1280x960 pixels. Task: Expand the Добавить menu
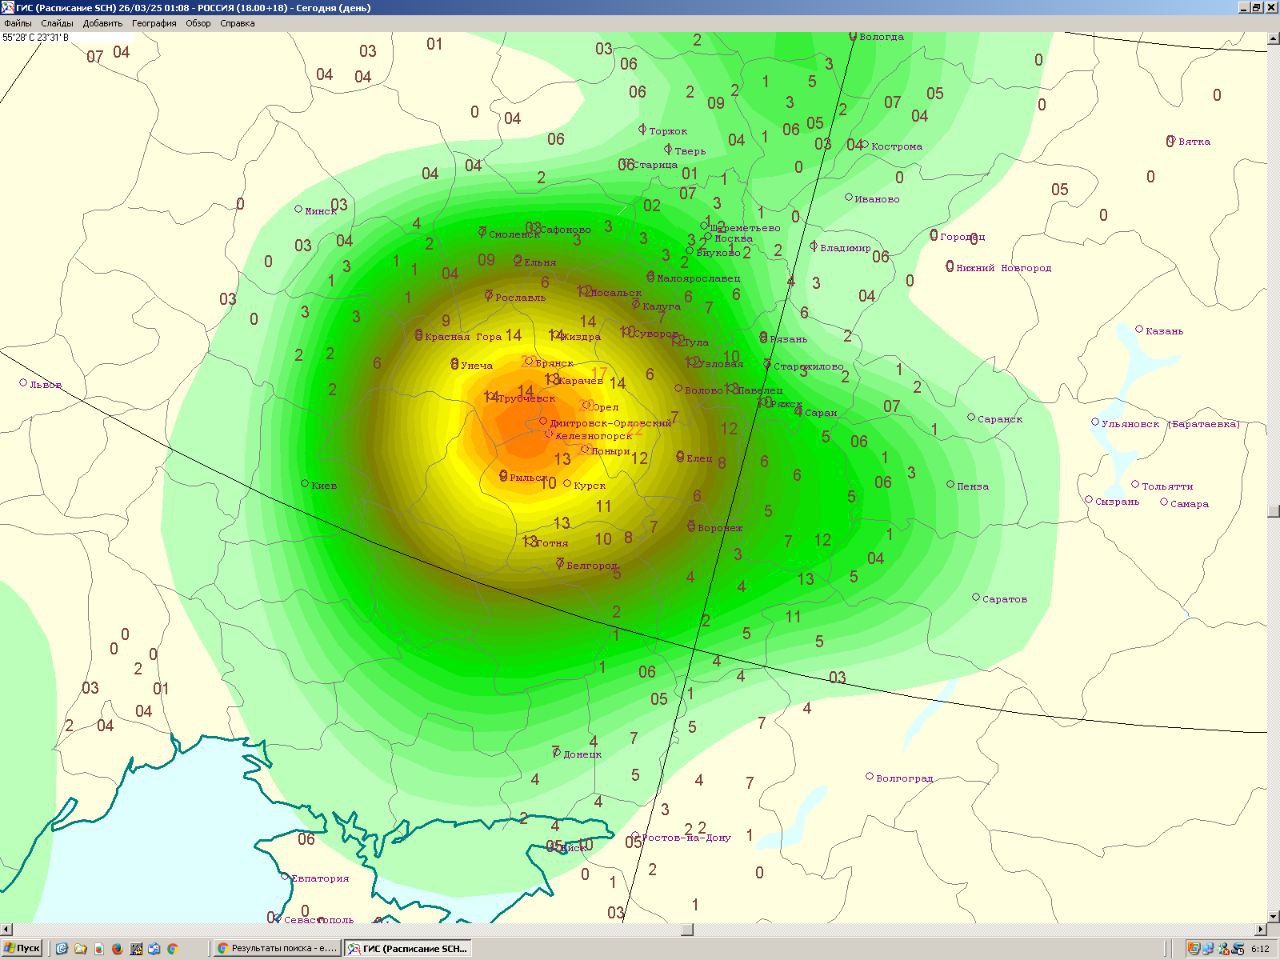(103, 23)
